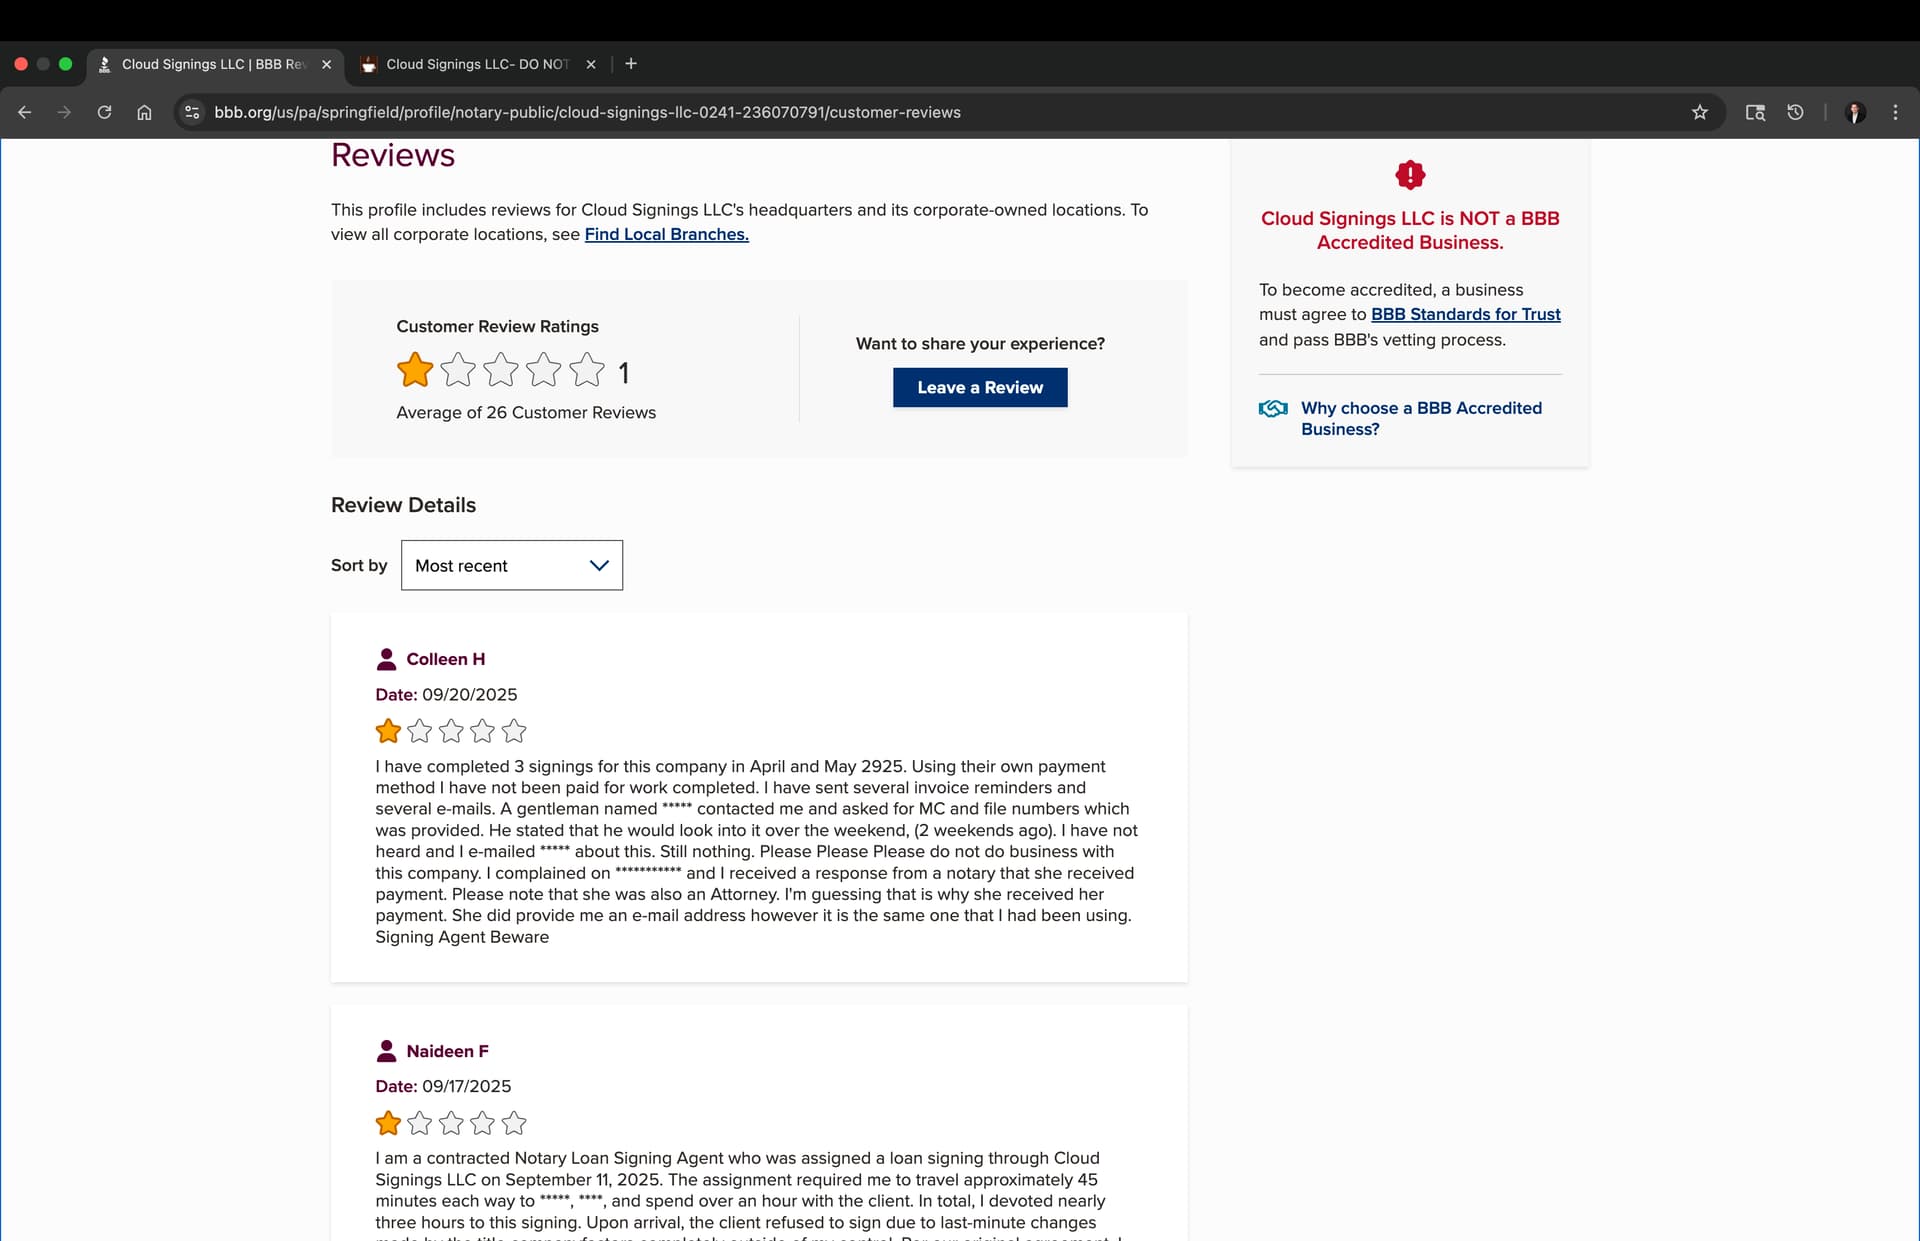Image resolution: width=1920 pixels, height=1241 pixels.
Task: Click the history clock icon in toolbar
Action: tap(1795, 112)
